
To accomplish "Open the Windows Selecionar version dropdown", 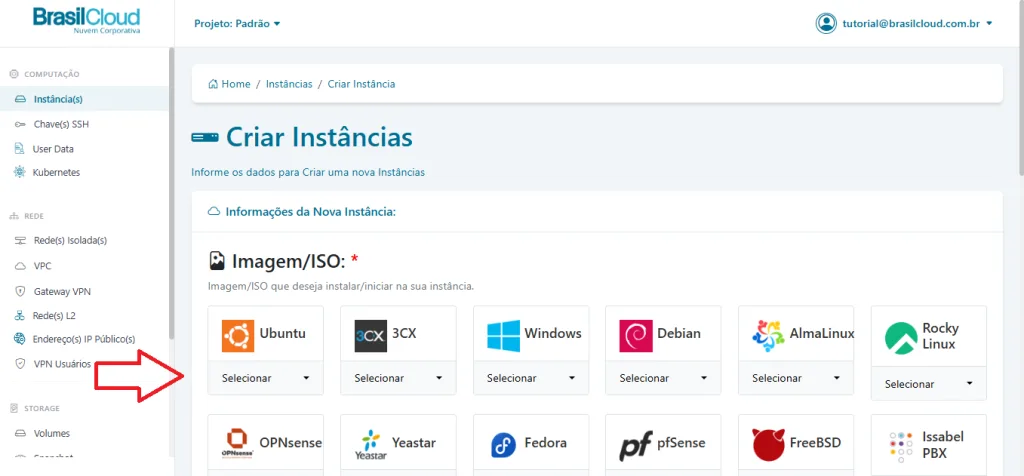I will 531,378.
